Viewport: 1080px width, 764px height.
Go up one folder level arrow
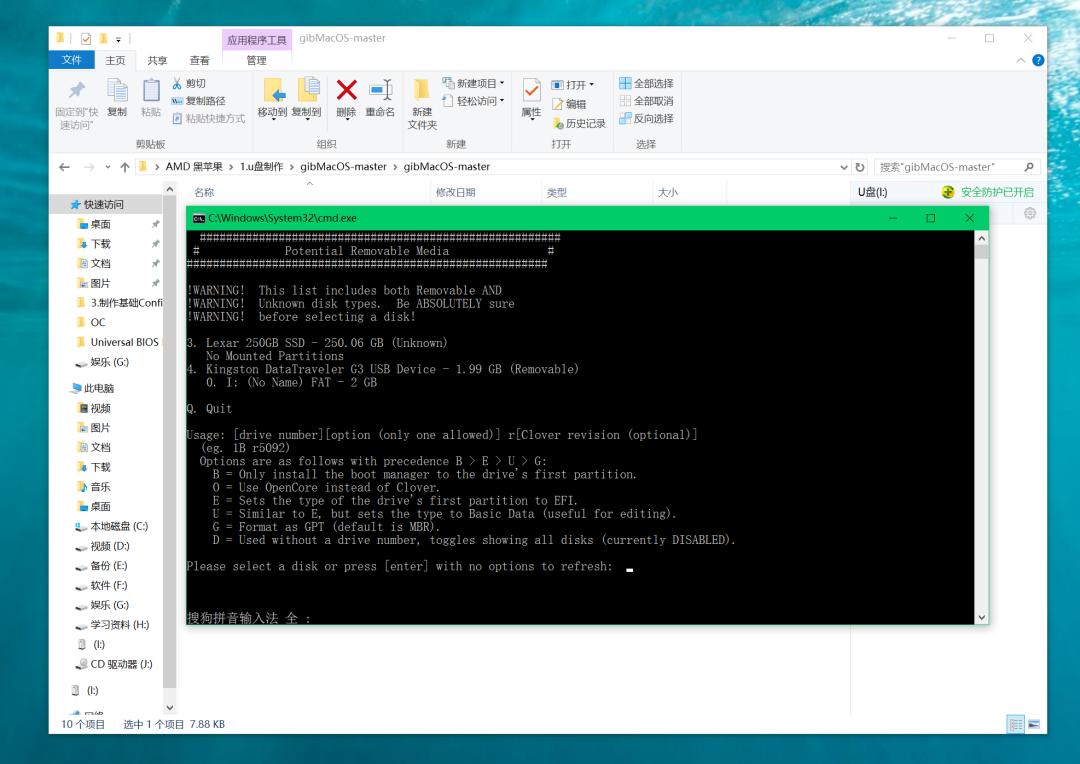(x=125, y=167)
